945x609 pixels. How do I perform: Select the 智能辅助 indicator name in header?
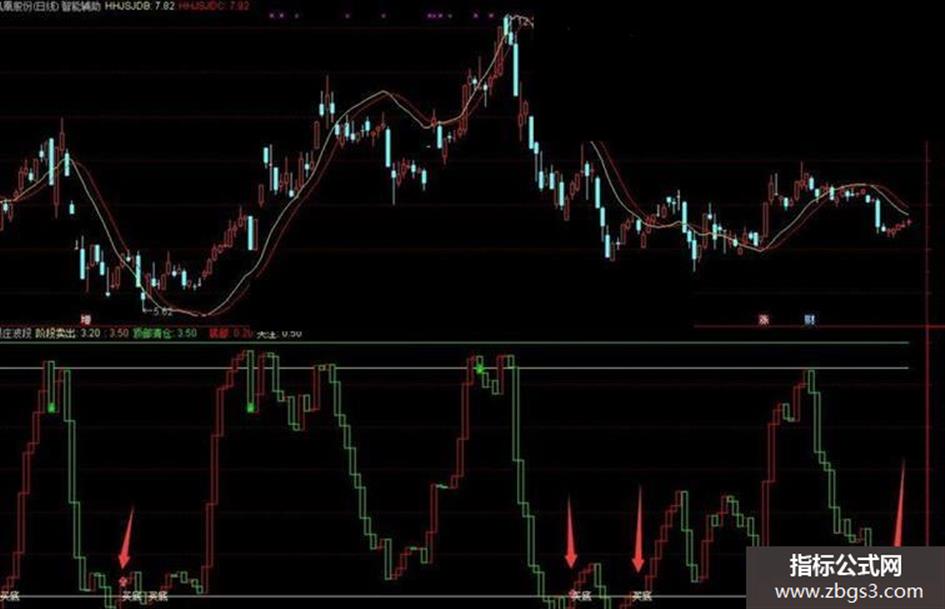[x=81, y=7]
